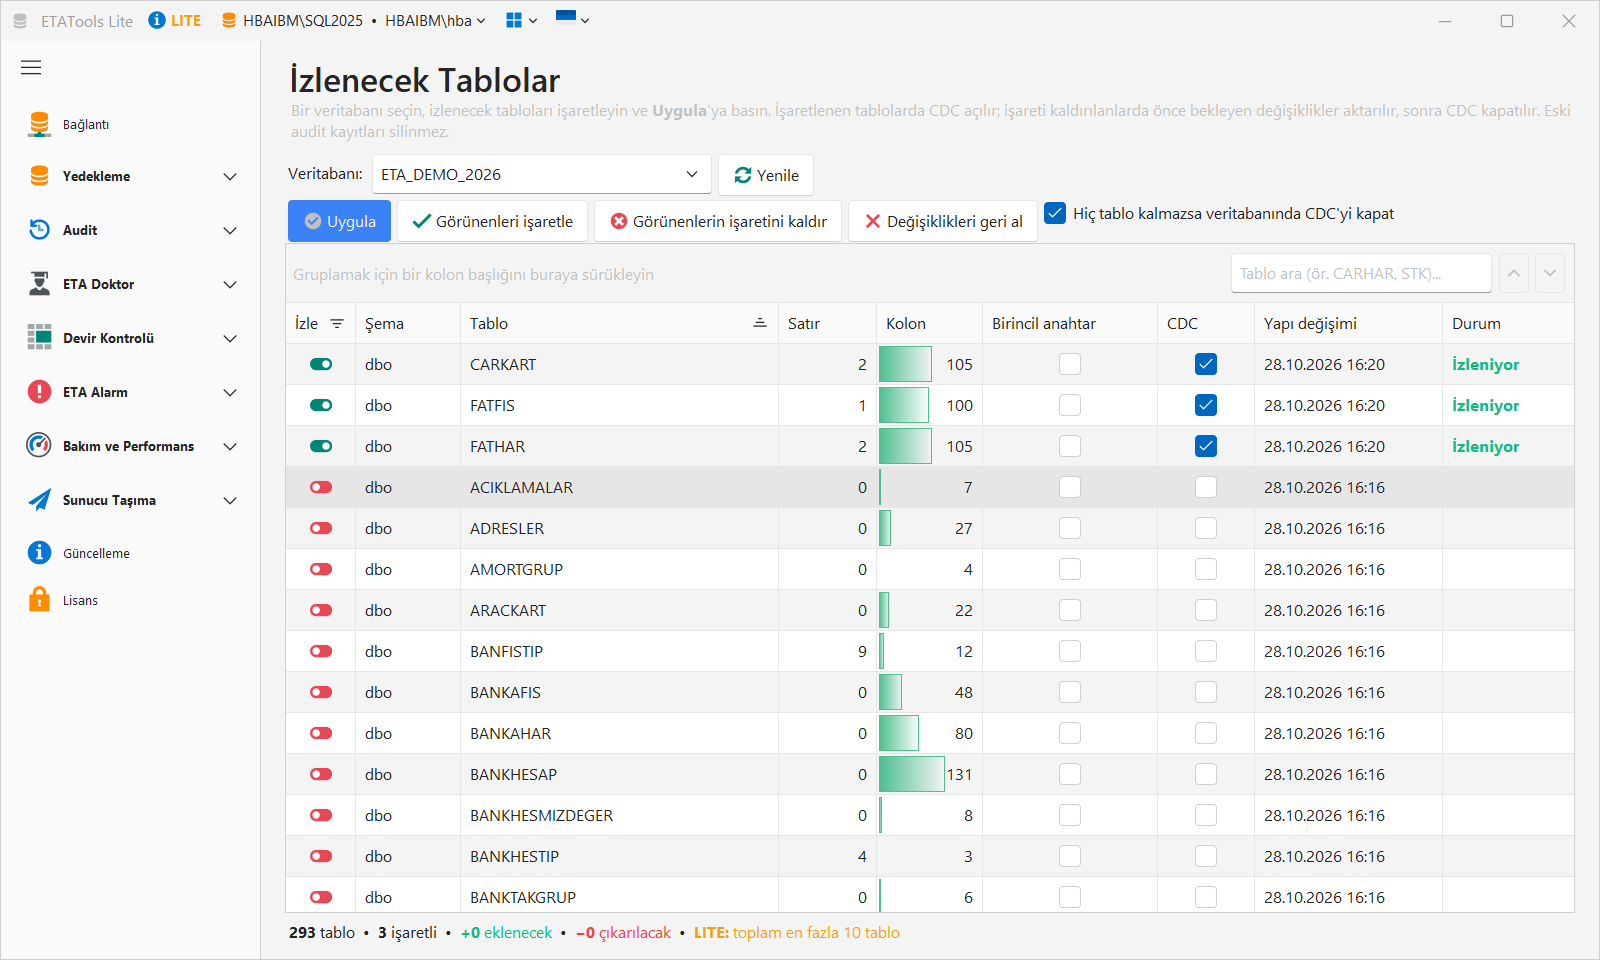
Task: Click the sort icon in Tablo column header
Action: click(760, 322)
